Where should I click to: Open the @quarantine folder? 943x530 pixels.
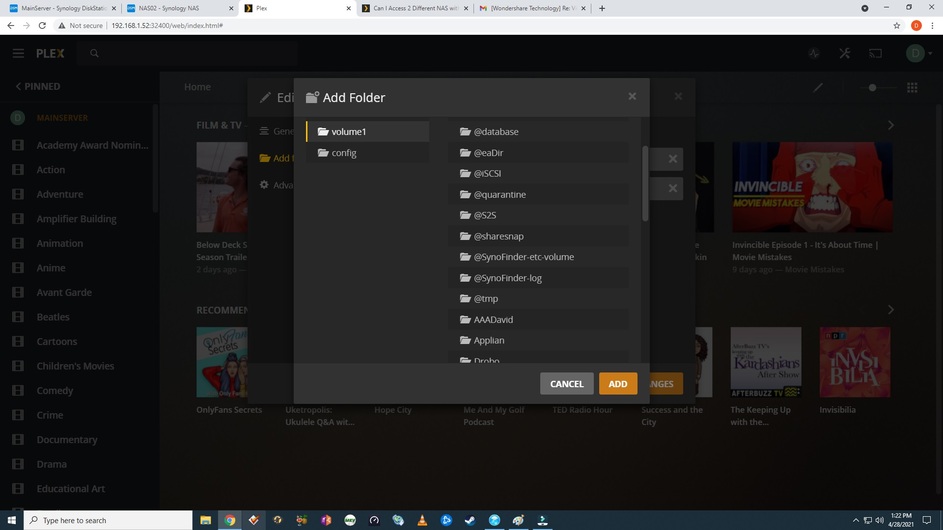[x=538, y=194]
